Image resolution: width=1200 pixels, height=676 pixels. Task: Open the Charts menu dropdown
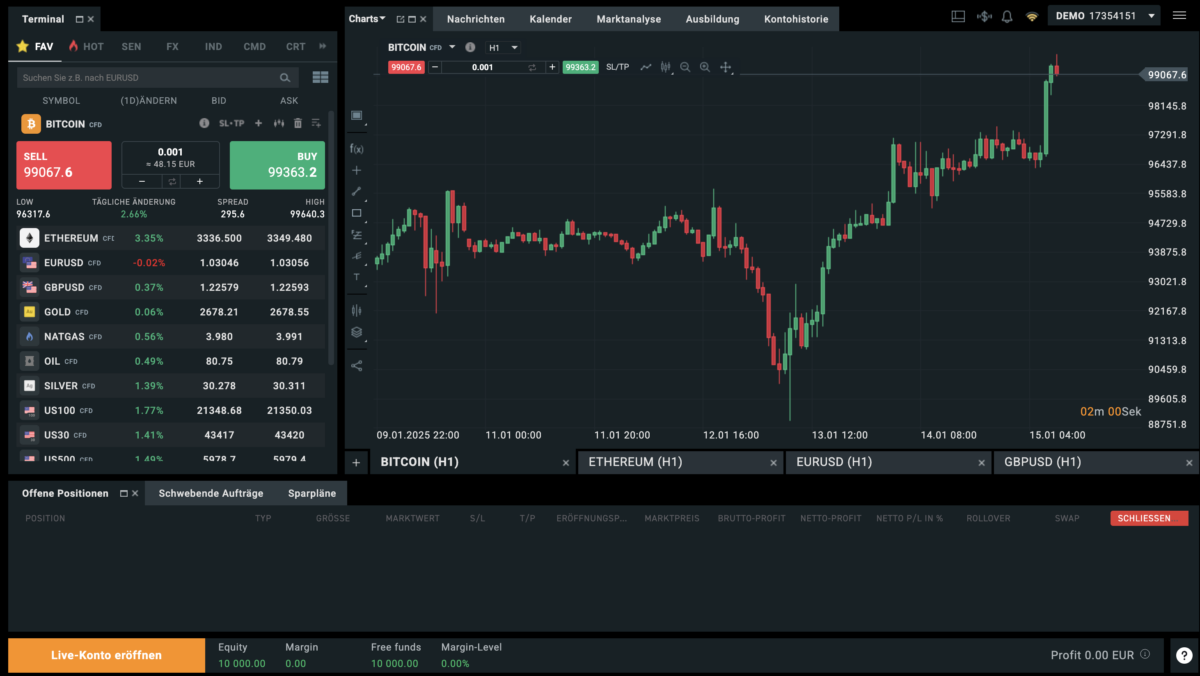pyautogui.click(x=362, y=18)
